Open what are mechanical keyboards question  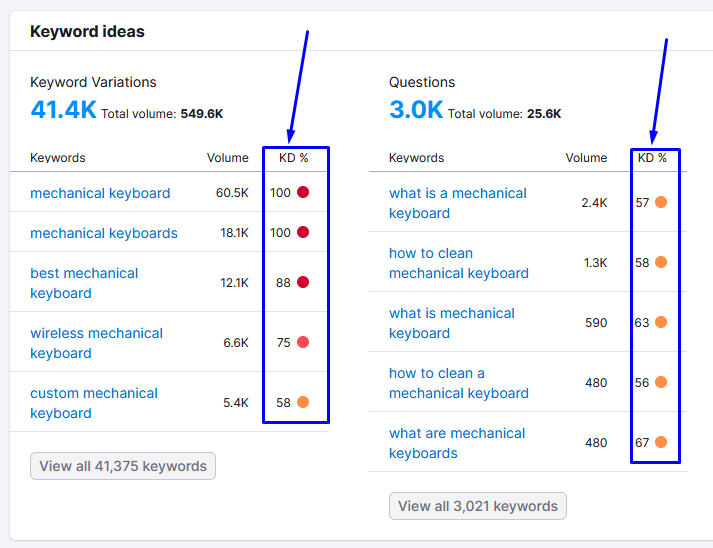point(457,443)
